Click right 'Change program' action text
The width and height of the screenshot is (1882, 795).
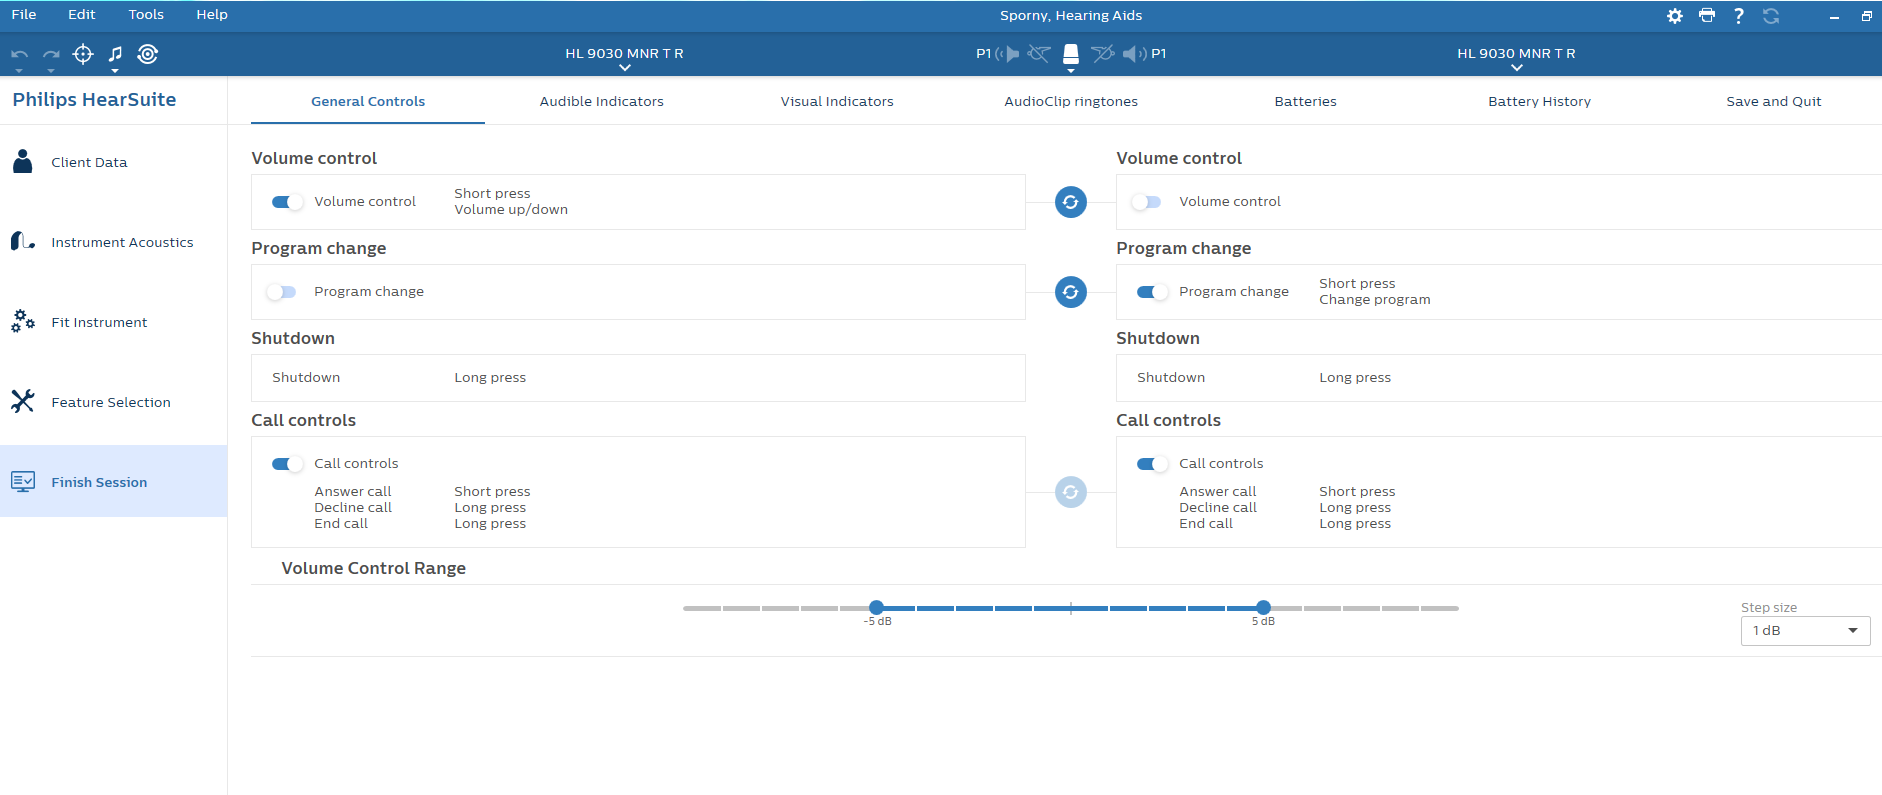click(x=1375, y=300)
